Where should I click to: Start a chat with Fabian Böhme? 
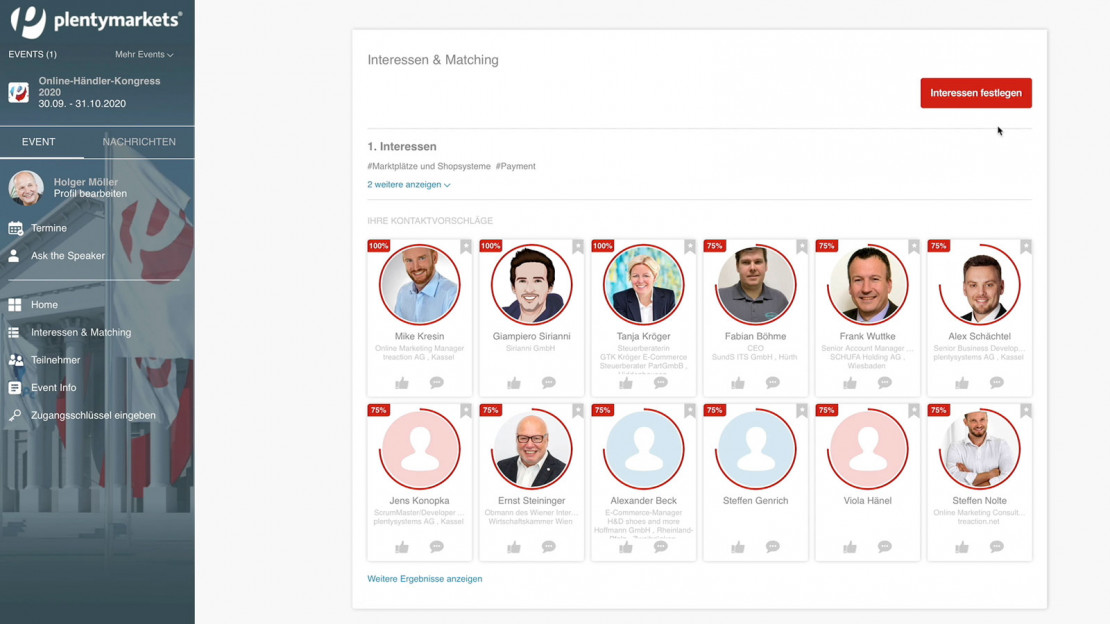772,383
